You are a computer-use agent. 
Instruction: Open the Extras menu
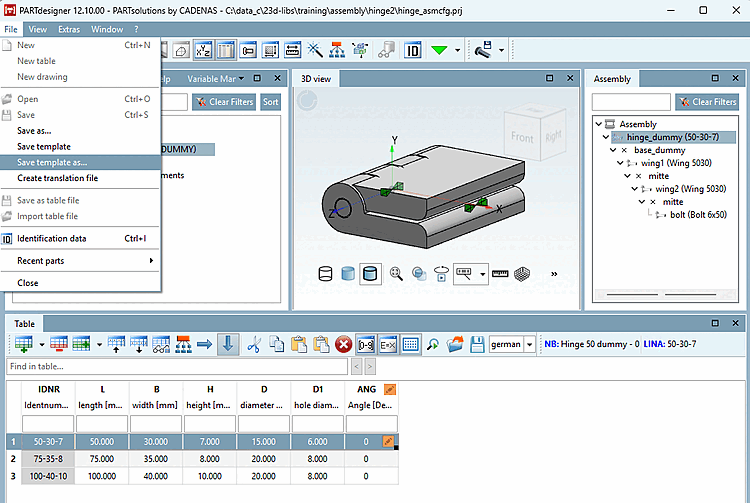click(x=69, y=29)
